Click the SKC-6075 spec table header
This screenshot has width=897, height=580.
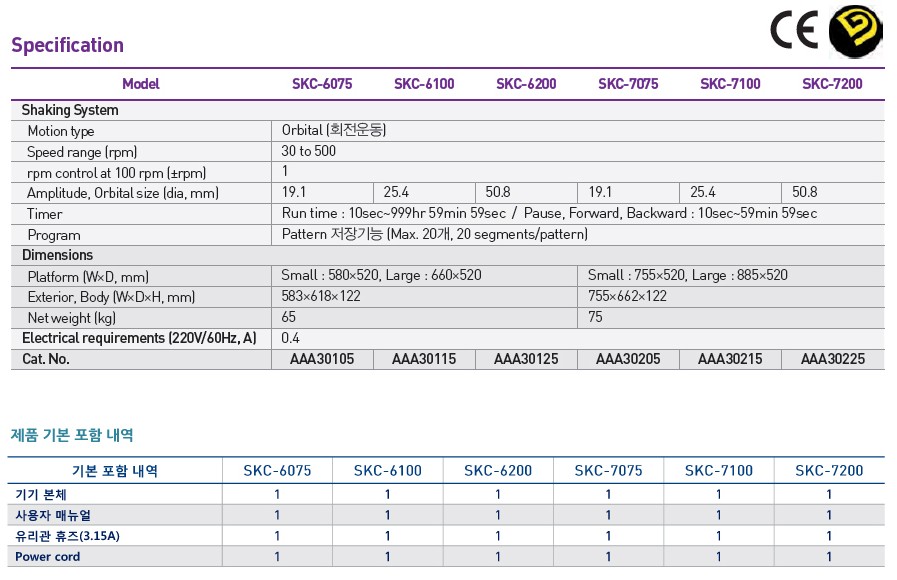pos(322,84)
